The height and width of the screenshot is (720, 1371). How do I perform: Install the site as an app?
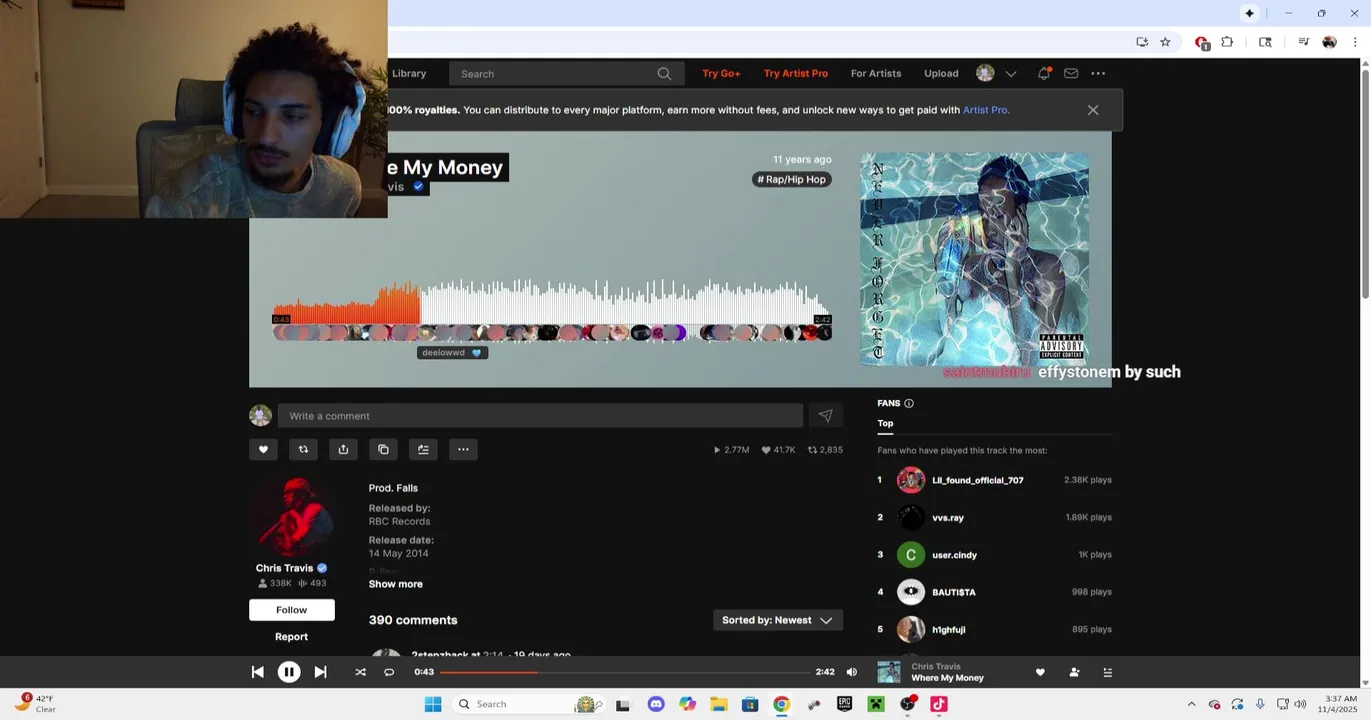click(x=1142, y=42)
